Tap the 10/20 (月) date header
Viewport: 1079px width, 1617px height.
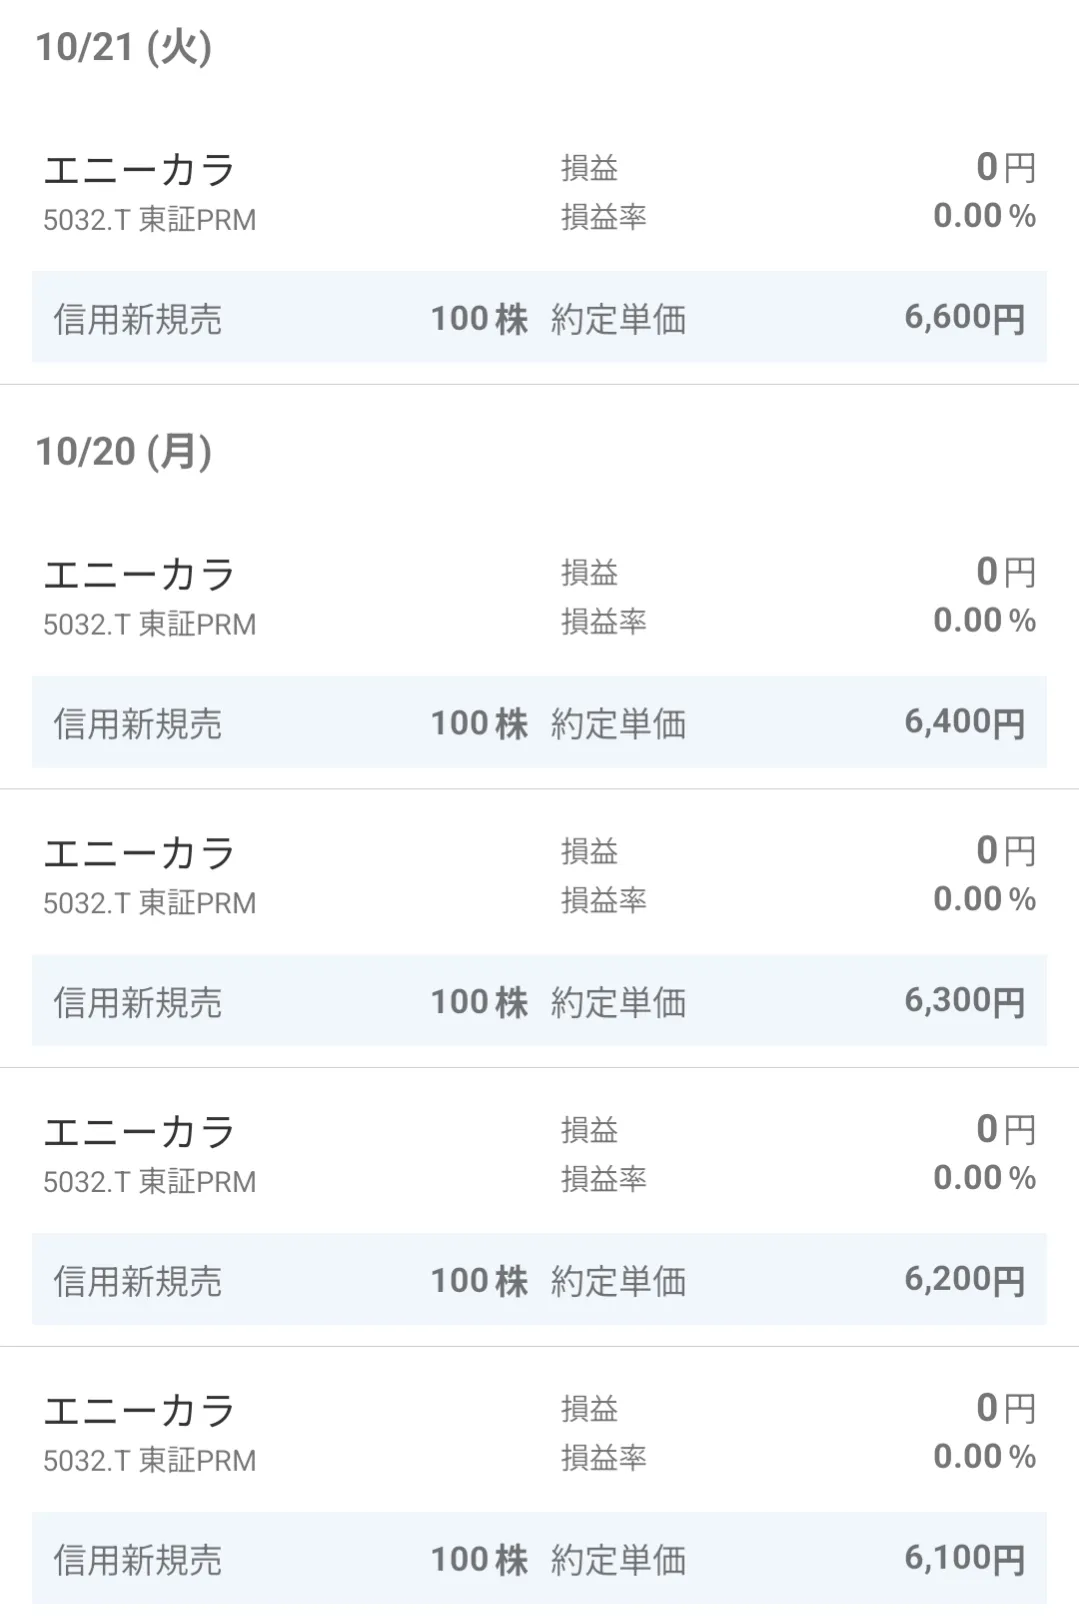coord(124,452)
